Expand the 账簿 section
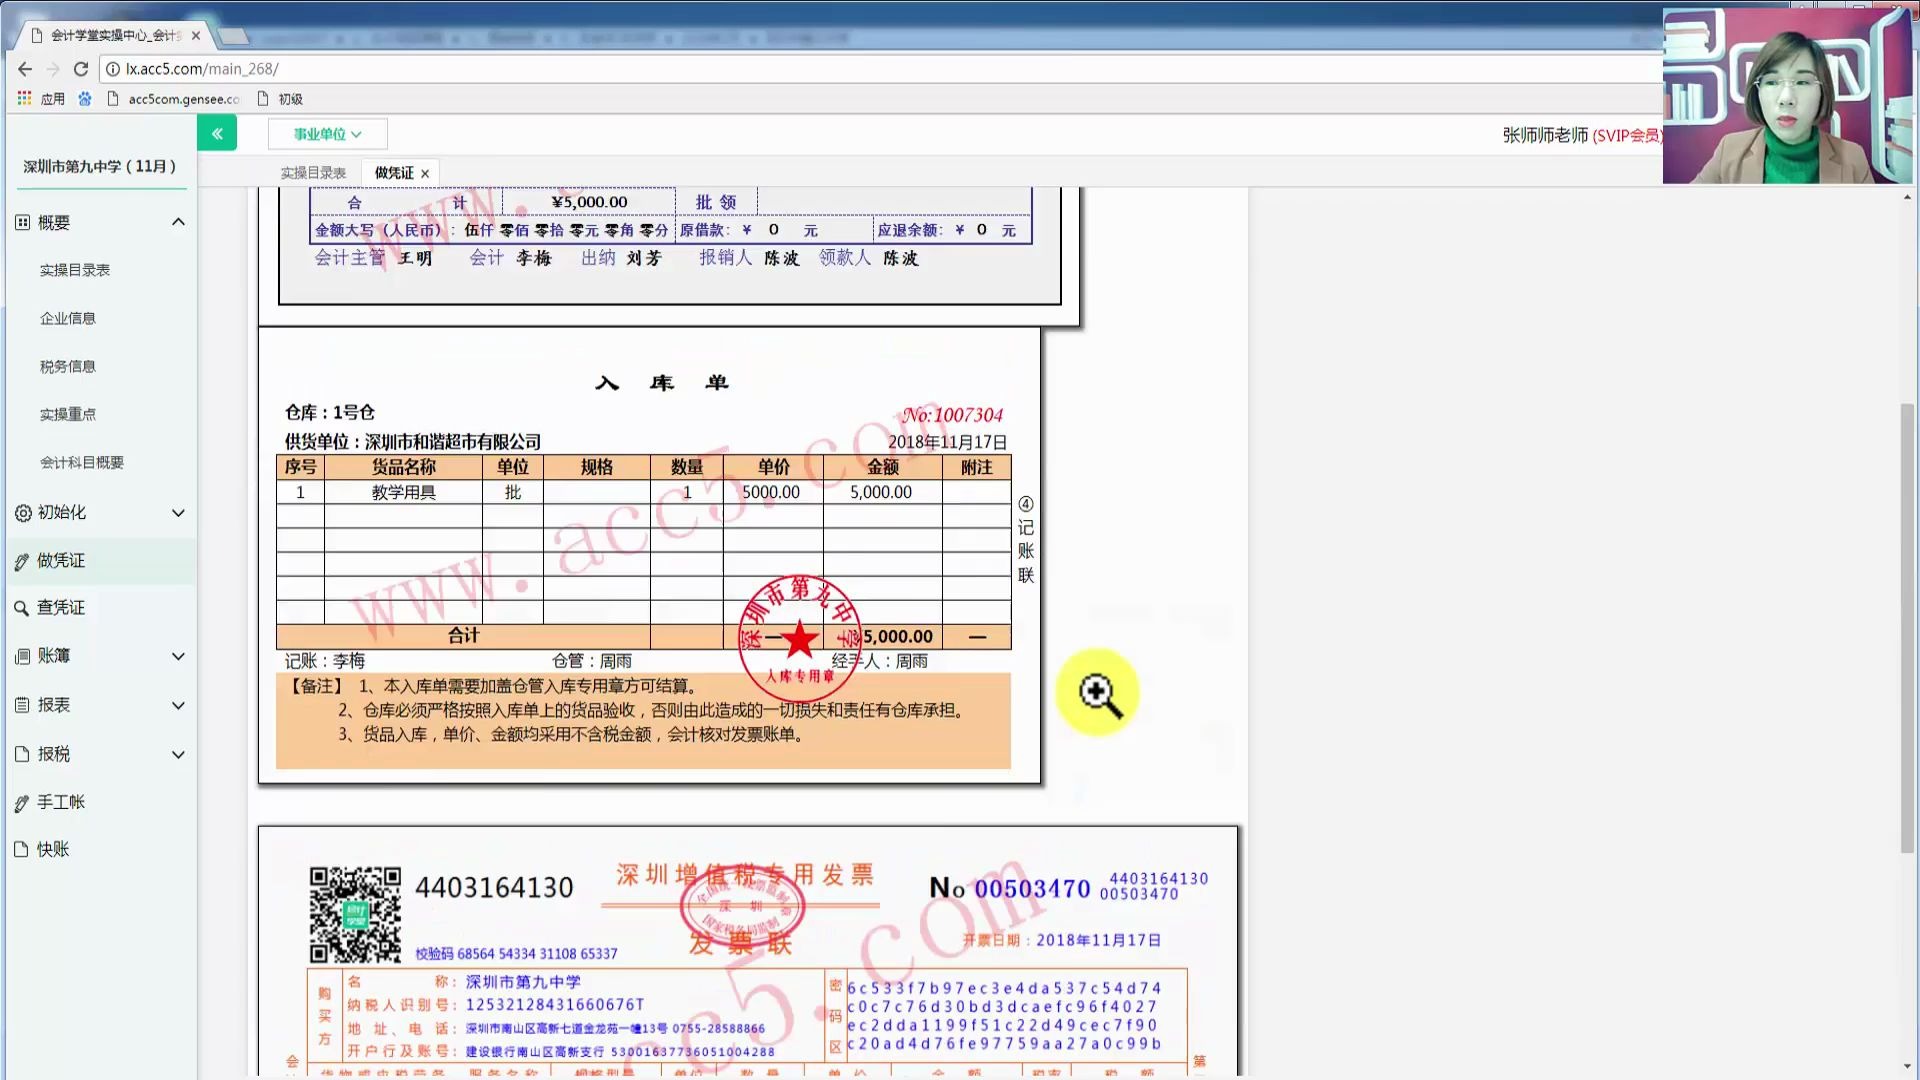Screen dimensions: 1920x1080 pos(178,656)
